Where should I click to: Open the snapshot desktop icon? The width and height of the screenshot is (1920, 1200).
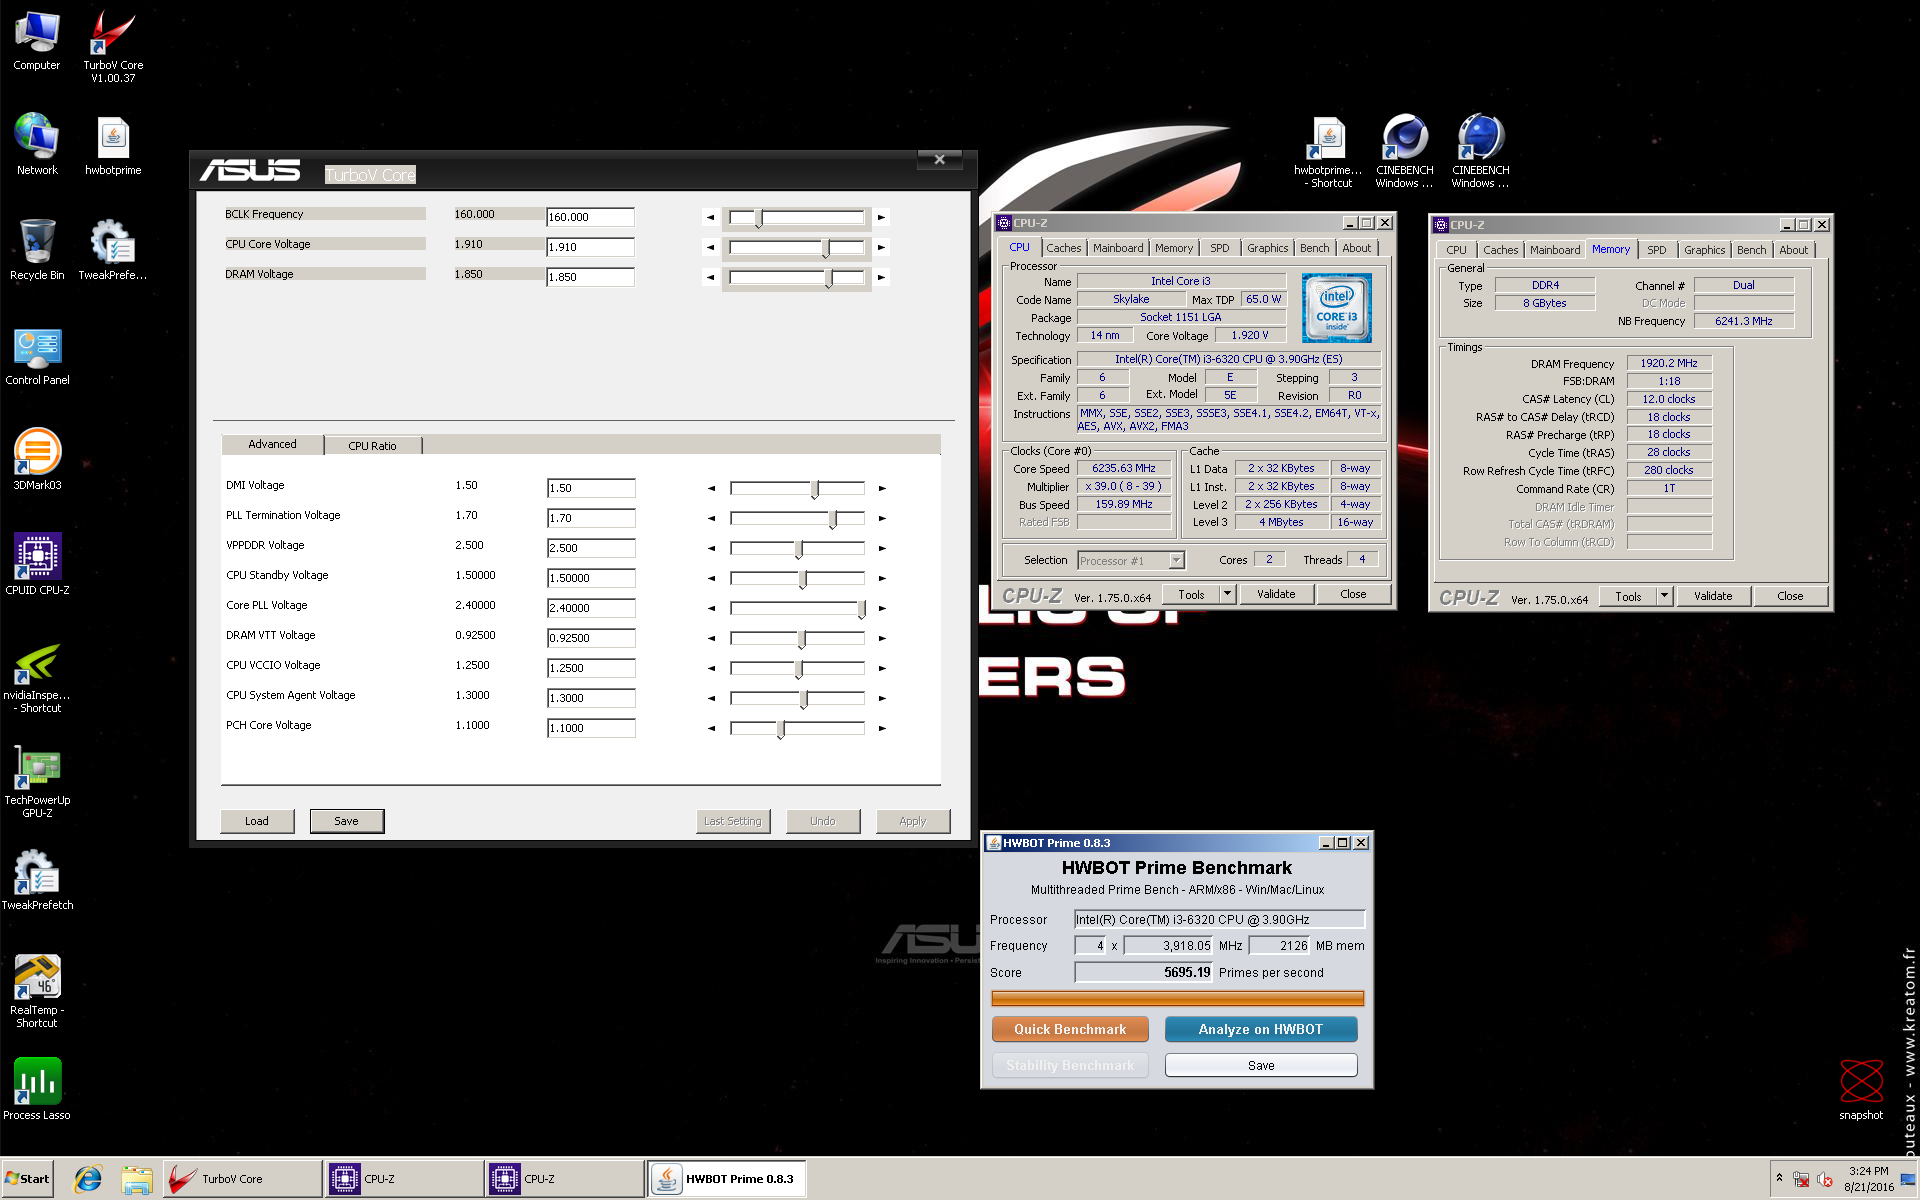[1861, 1090]
